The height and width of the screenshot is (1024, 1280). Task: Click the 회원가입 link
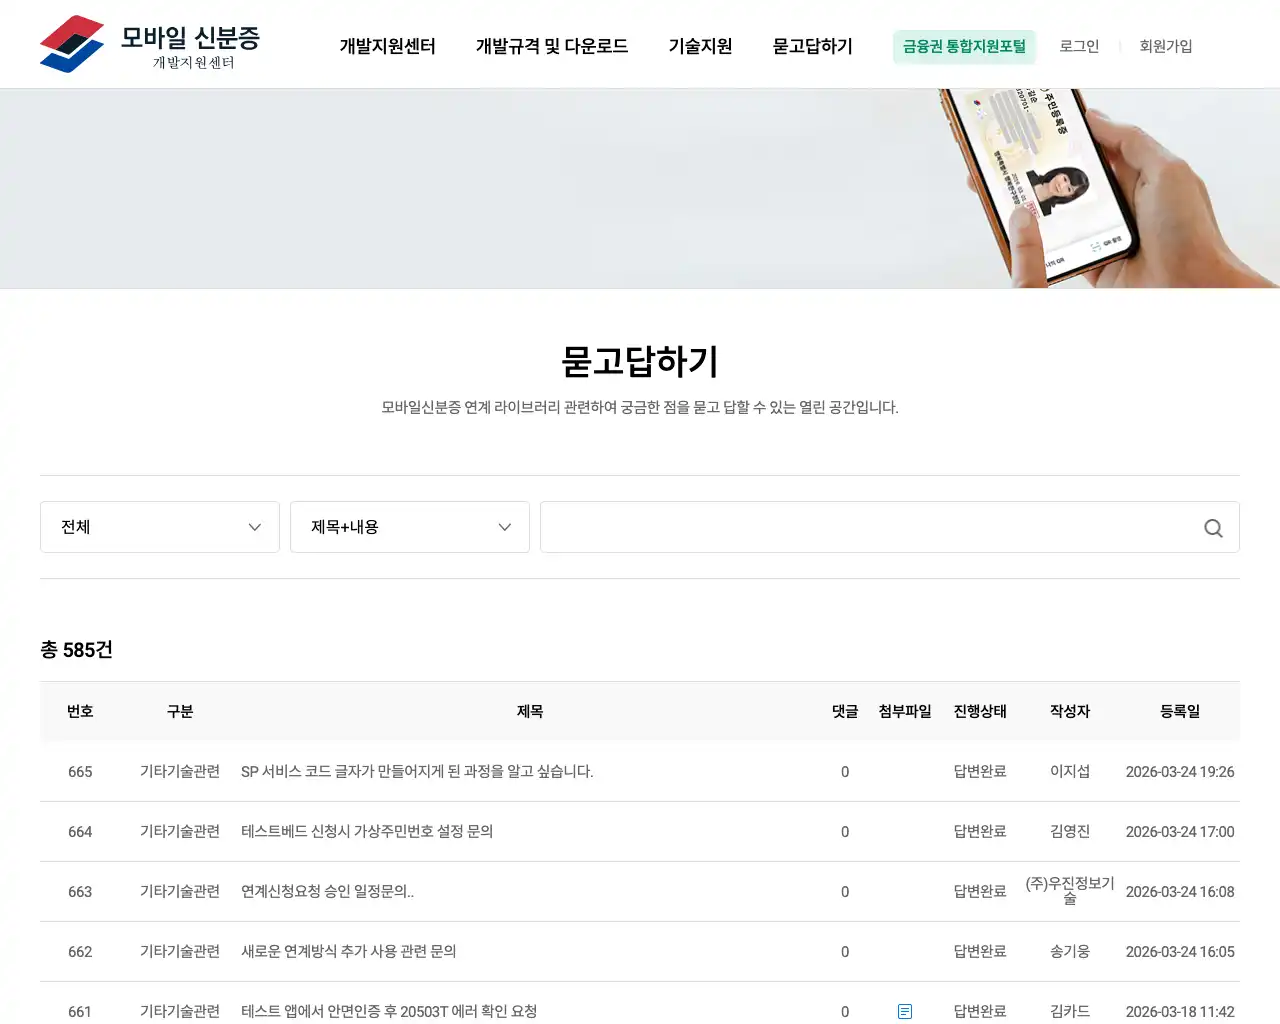[x=1165, y=46]
